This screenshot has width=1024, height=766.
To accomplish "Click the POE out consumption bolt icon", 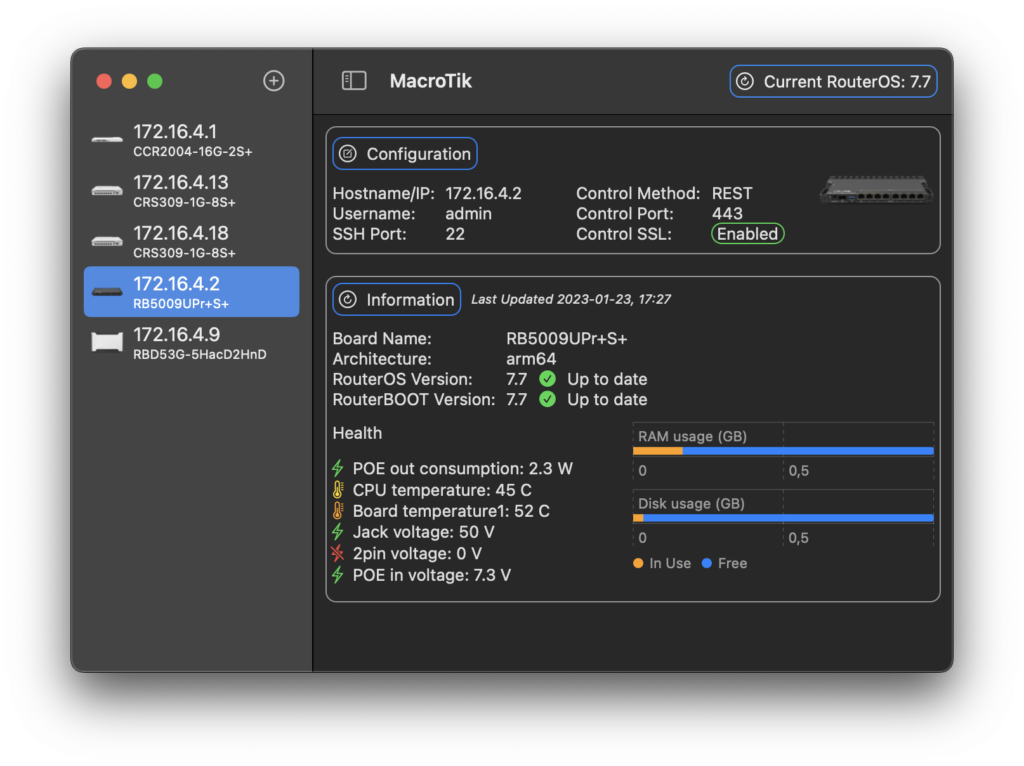I will pyautogui.click(x=338, y=468).
